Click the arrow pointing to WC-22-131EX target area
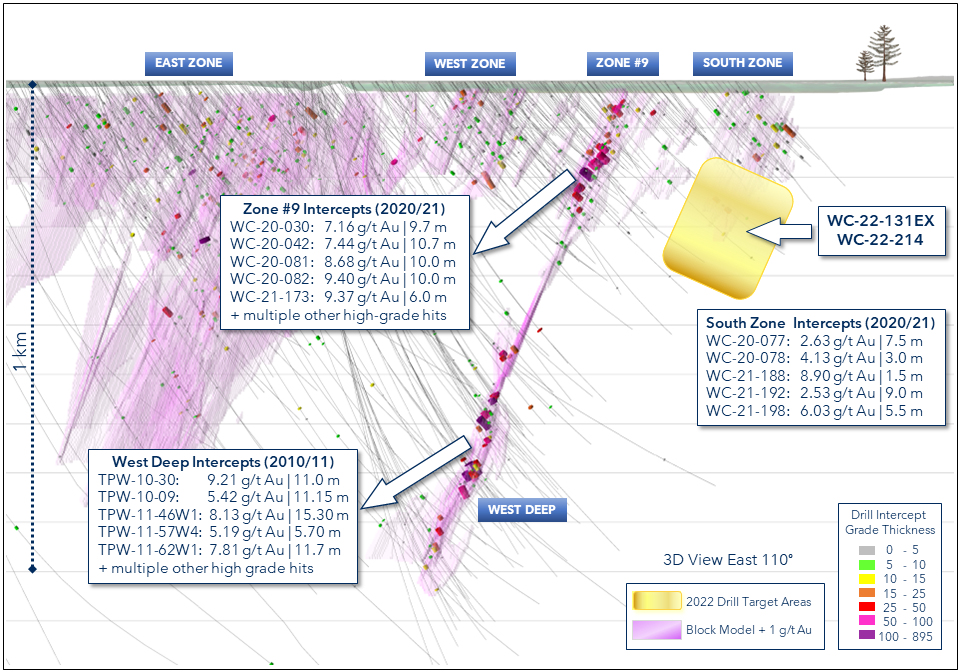The image size is (960, 672). (783, 232)
